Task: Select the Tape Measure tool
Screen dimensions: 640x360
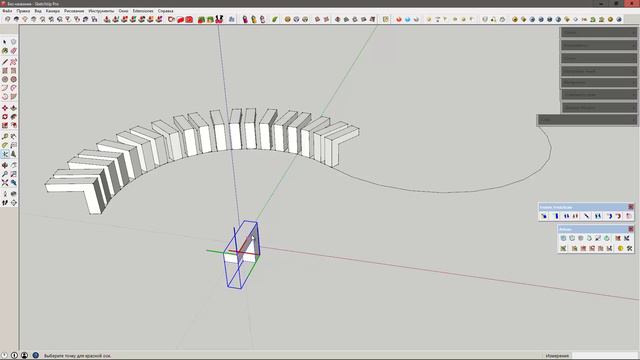Action: point(5,137)
